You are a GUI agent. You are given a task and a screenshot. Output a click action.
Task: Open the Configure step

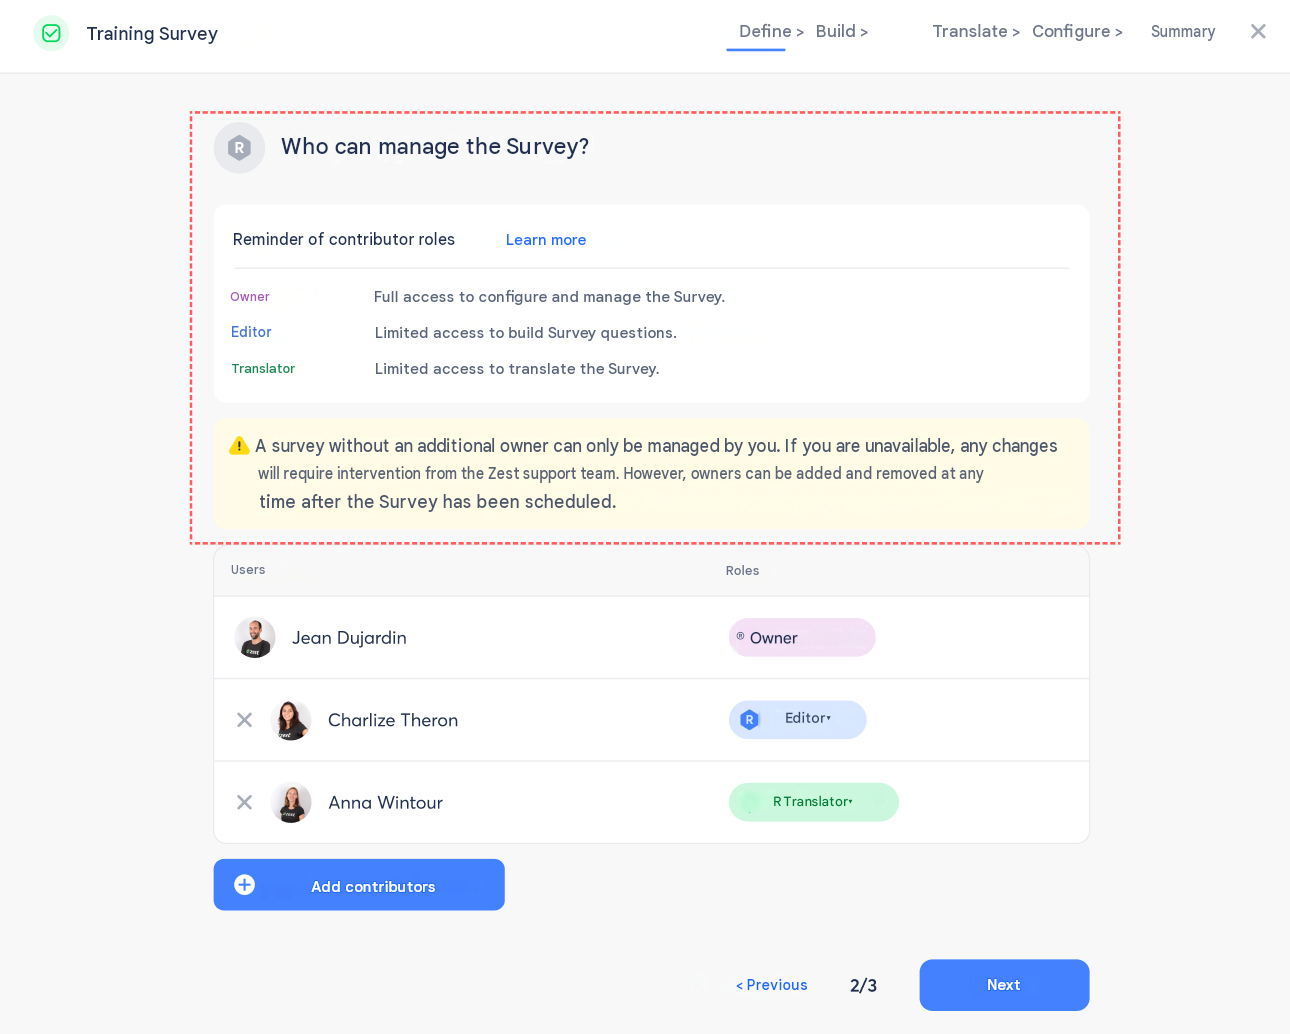click(x=1077, y=32)
